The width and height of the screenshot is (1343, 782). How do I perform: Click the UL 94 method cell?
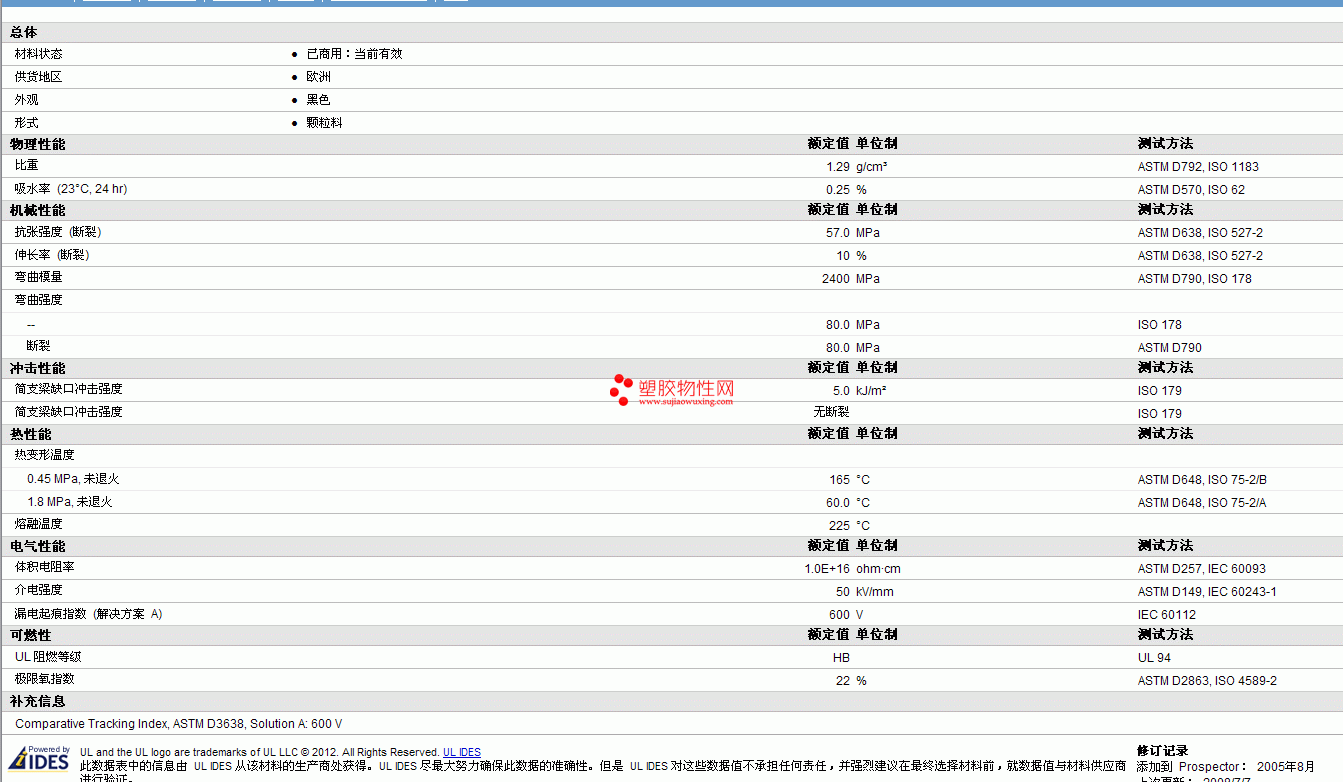point(1154,658)
